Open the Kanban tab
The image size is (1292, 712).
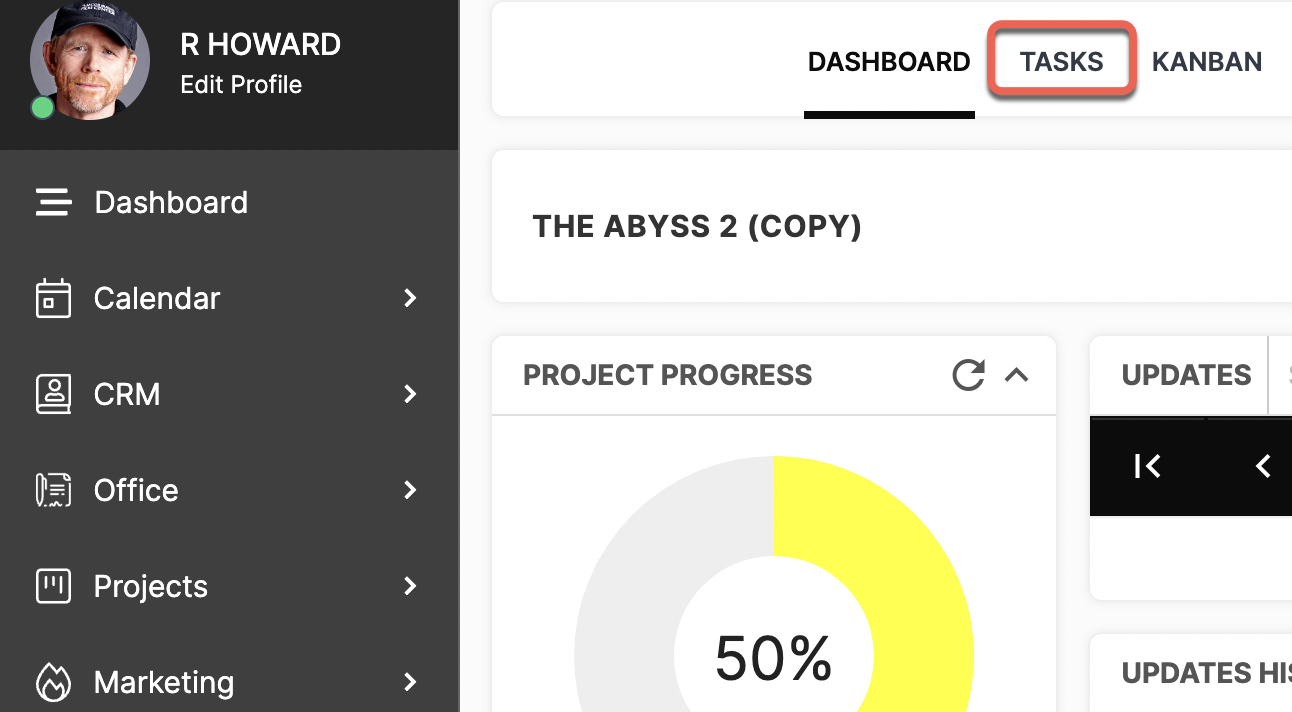[1207, 61]
